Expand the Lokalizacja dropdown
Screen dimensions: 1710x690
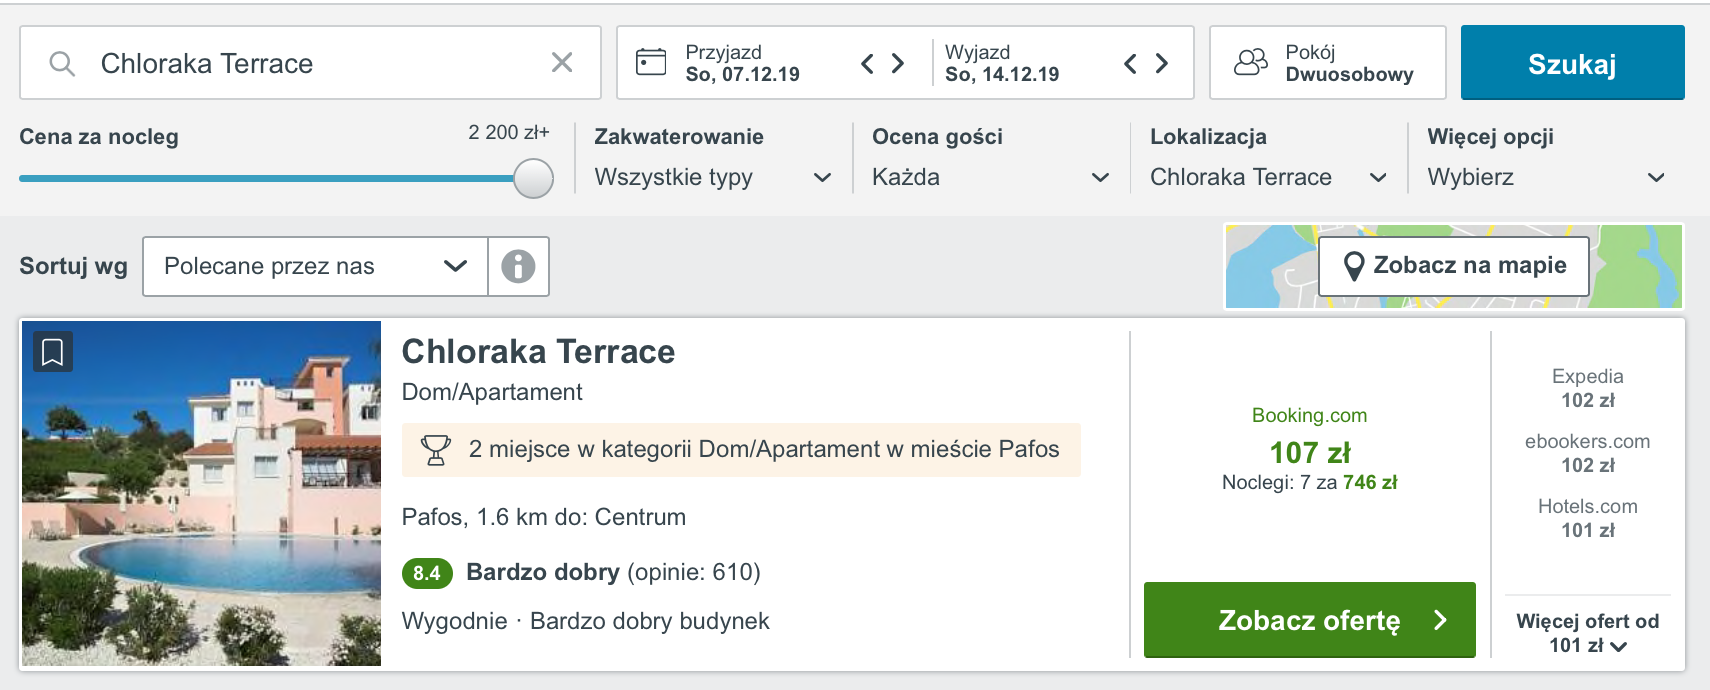1269,177
